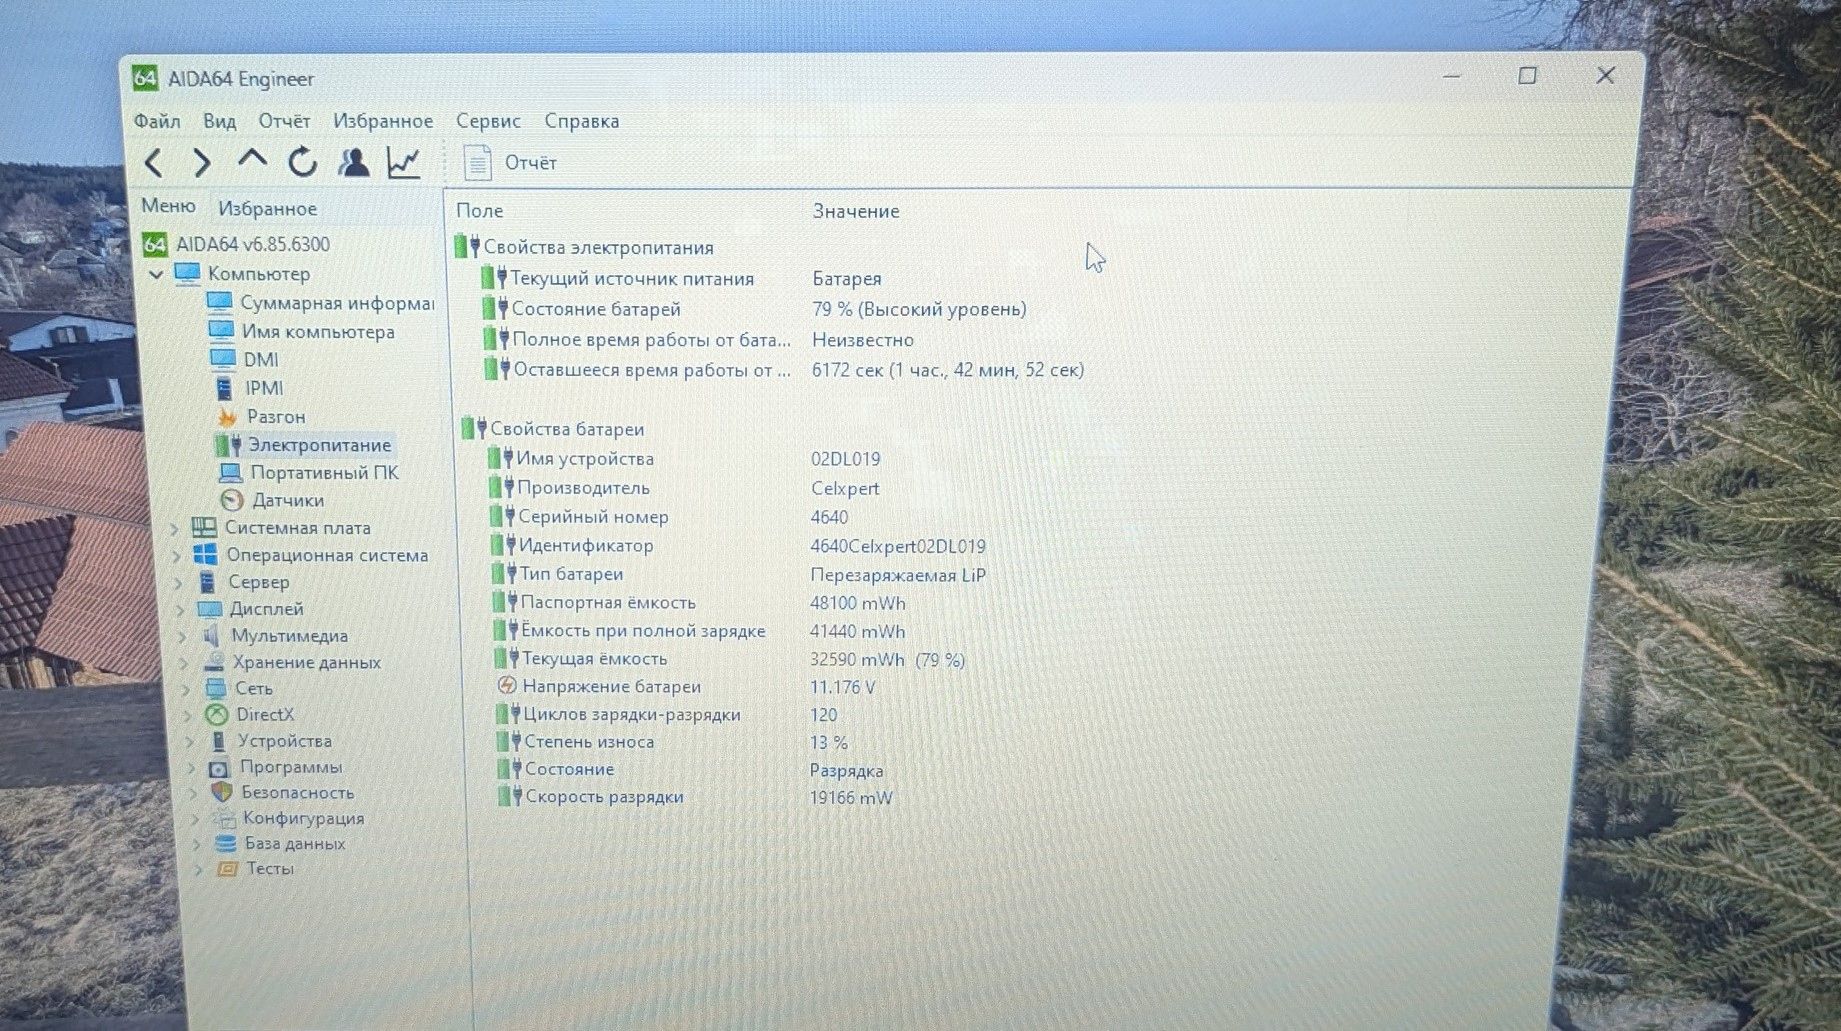Open the Отчёт menu in menu bar
Image resolution: width=1841 pixels, height=1031 pixels.
pos(284,121)
